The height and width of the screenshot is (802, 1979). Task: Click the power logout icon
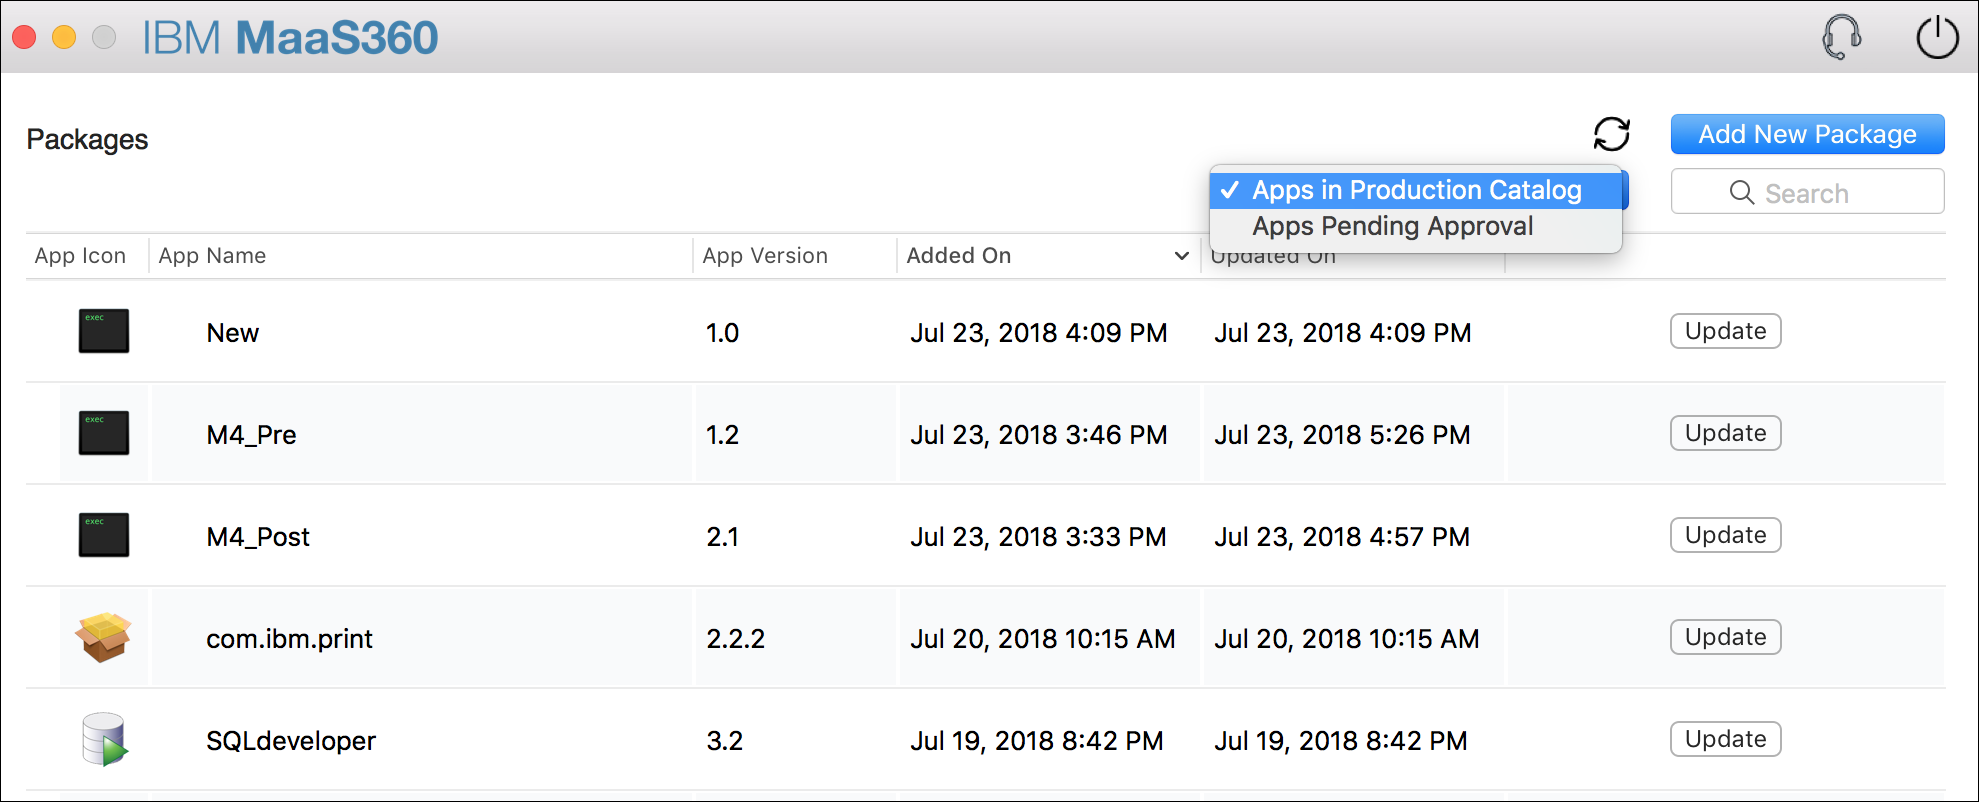(1937, 38)
